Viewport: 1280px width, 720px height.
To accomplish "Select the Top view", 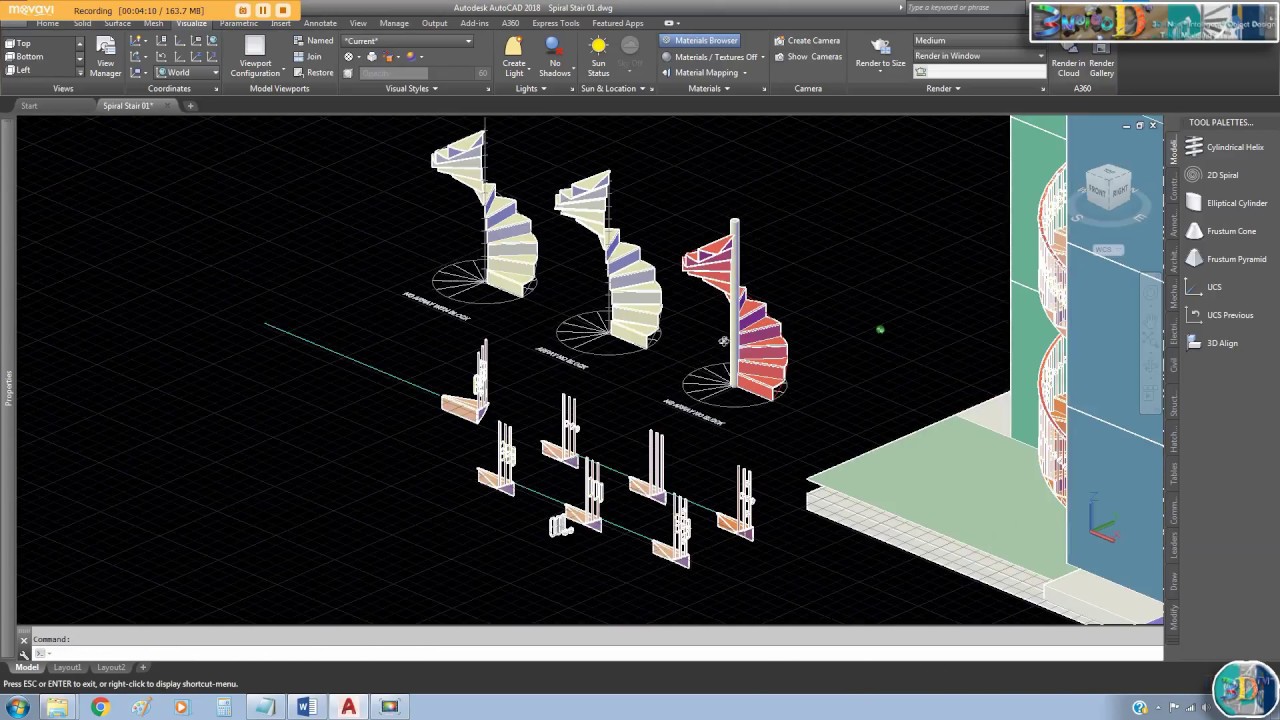I will click(x=18, y=43).
